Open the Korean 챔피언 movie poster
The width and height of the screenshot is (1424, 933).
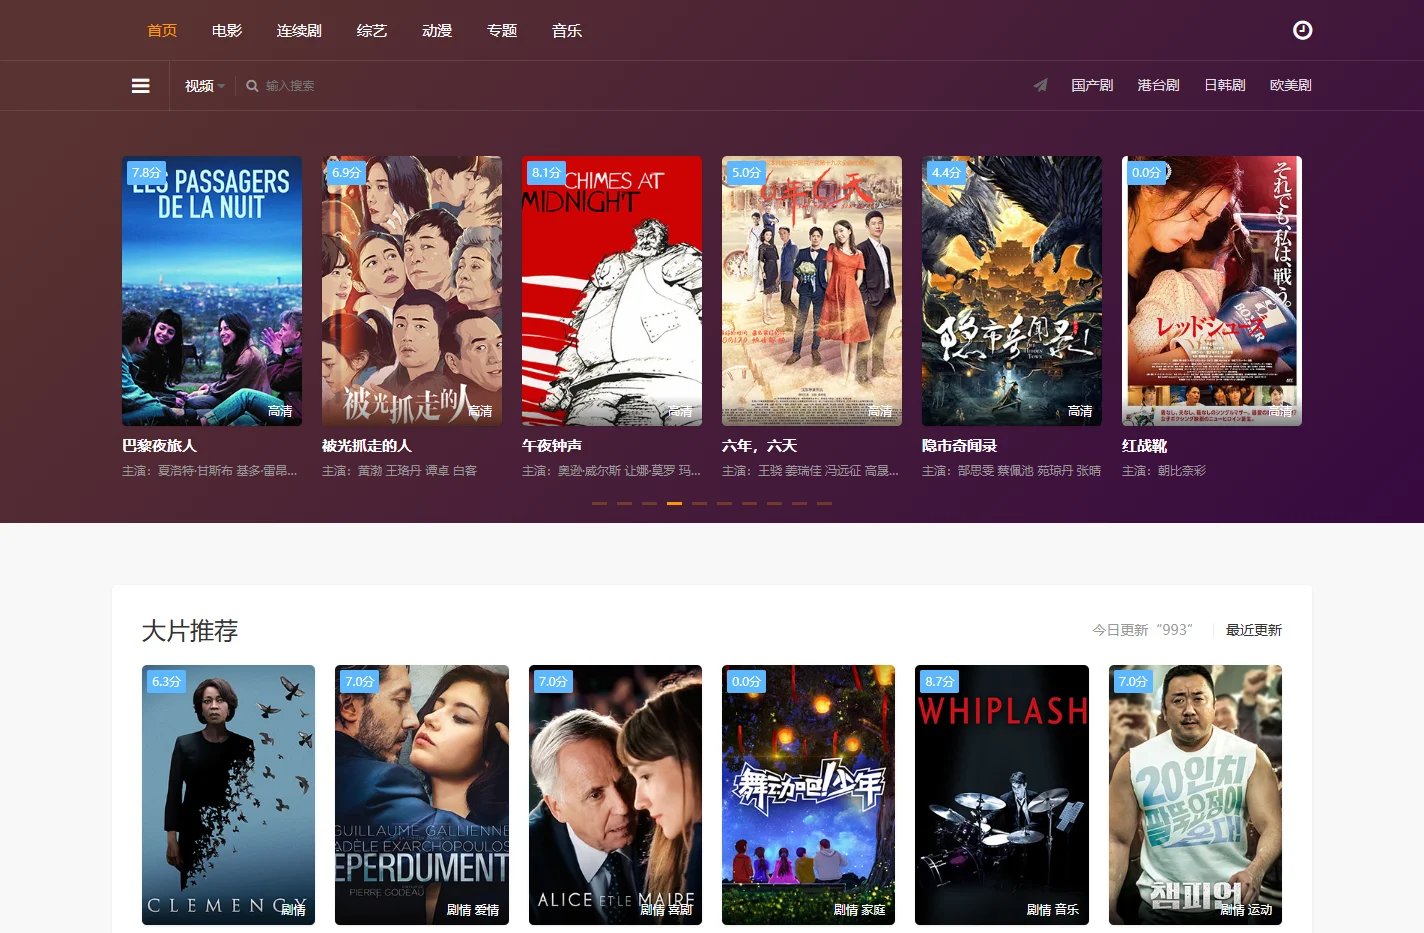tap(1195, 795)
